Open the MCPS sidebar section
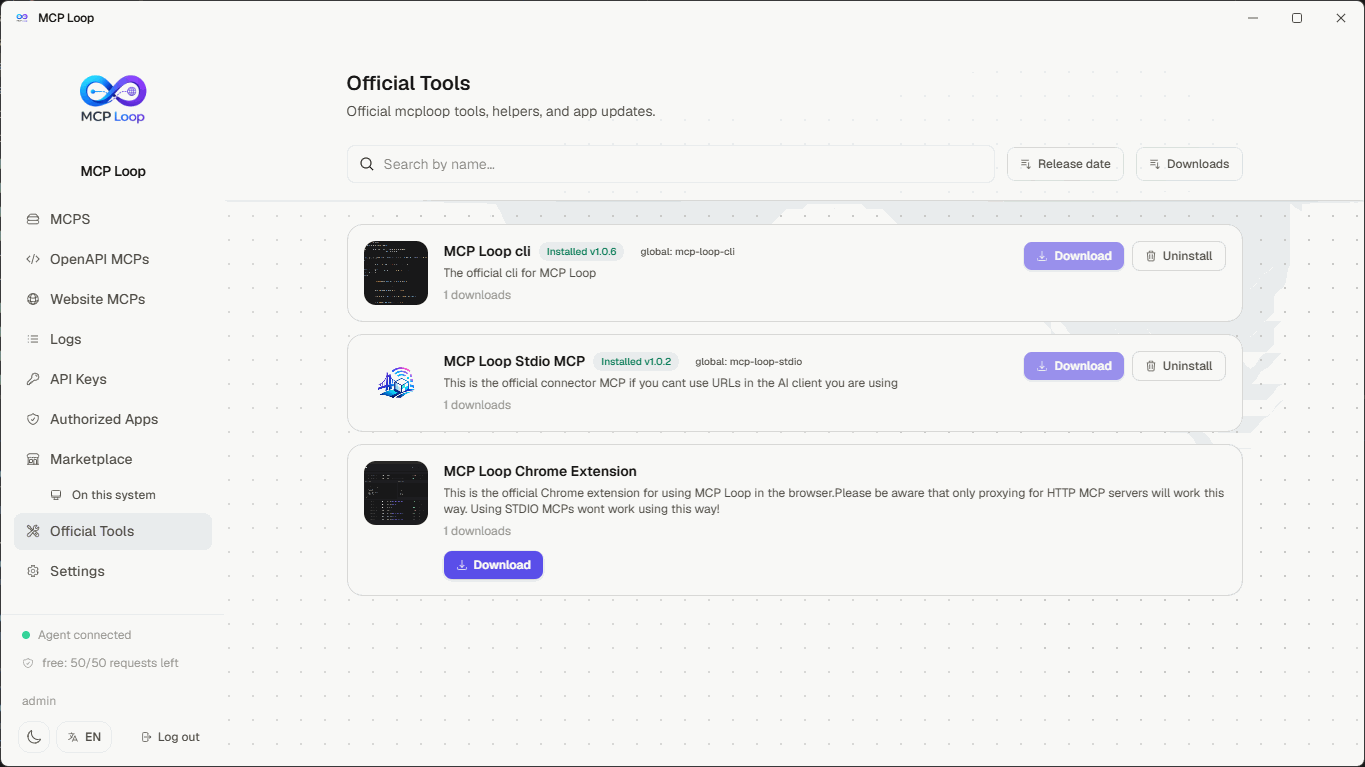The width and height of the screenshot is (1365, 767). [113, 219]
